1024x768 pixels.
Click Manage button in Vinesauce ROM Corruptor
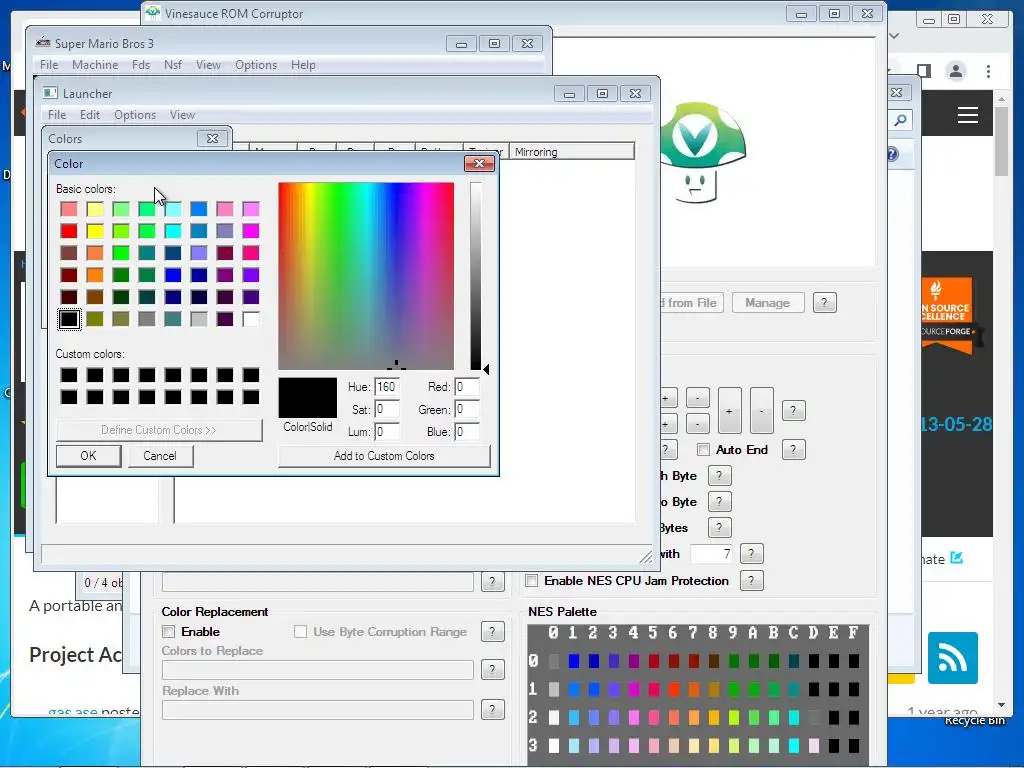tap(767, 303)
